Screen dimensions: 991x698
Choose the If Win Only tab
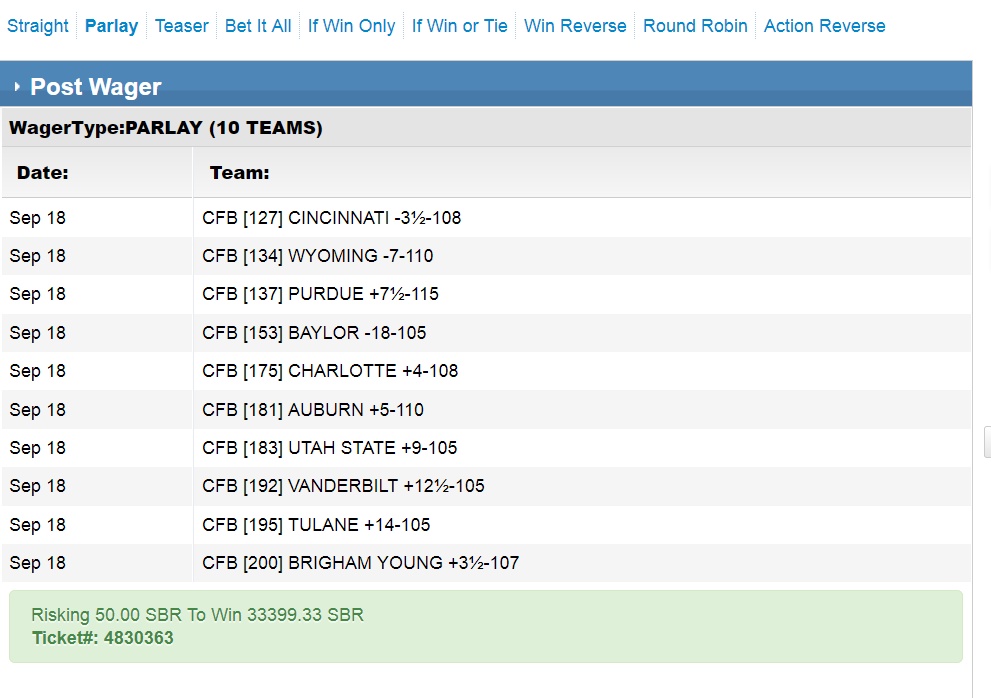351,26
